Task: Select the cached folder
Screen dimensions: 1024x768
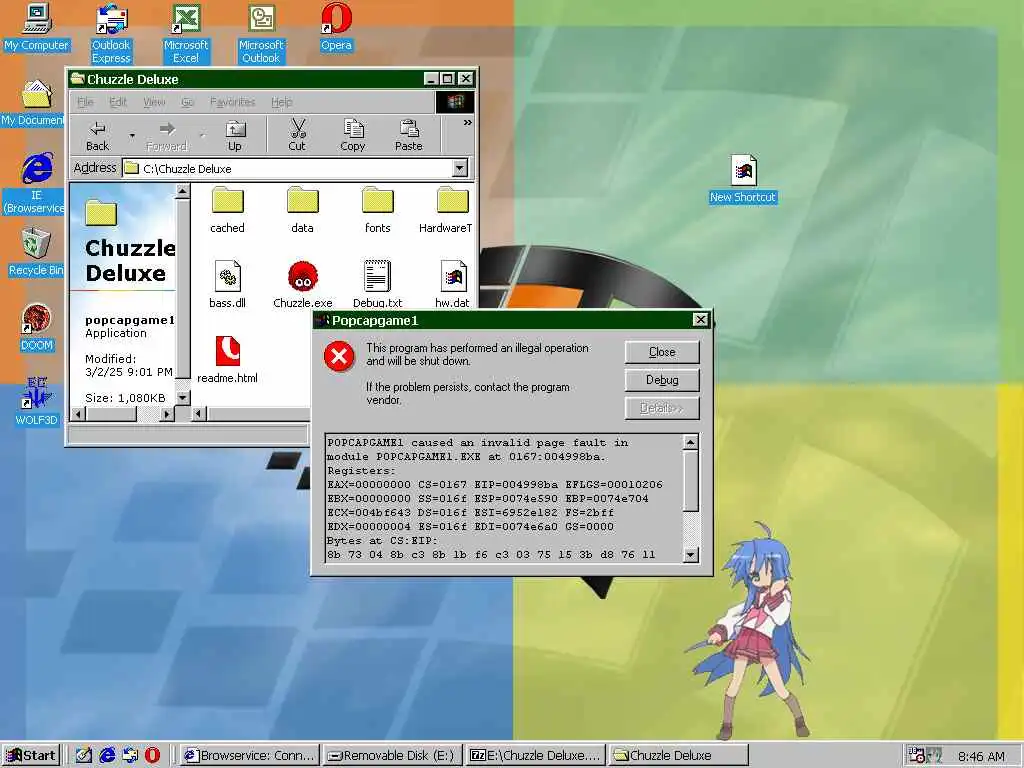Action: (x=227, y=210)
